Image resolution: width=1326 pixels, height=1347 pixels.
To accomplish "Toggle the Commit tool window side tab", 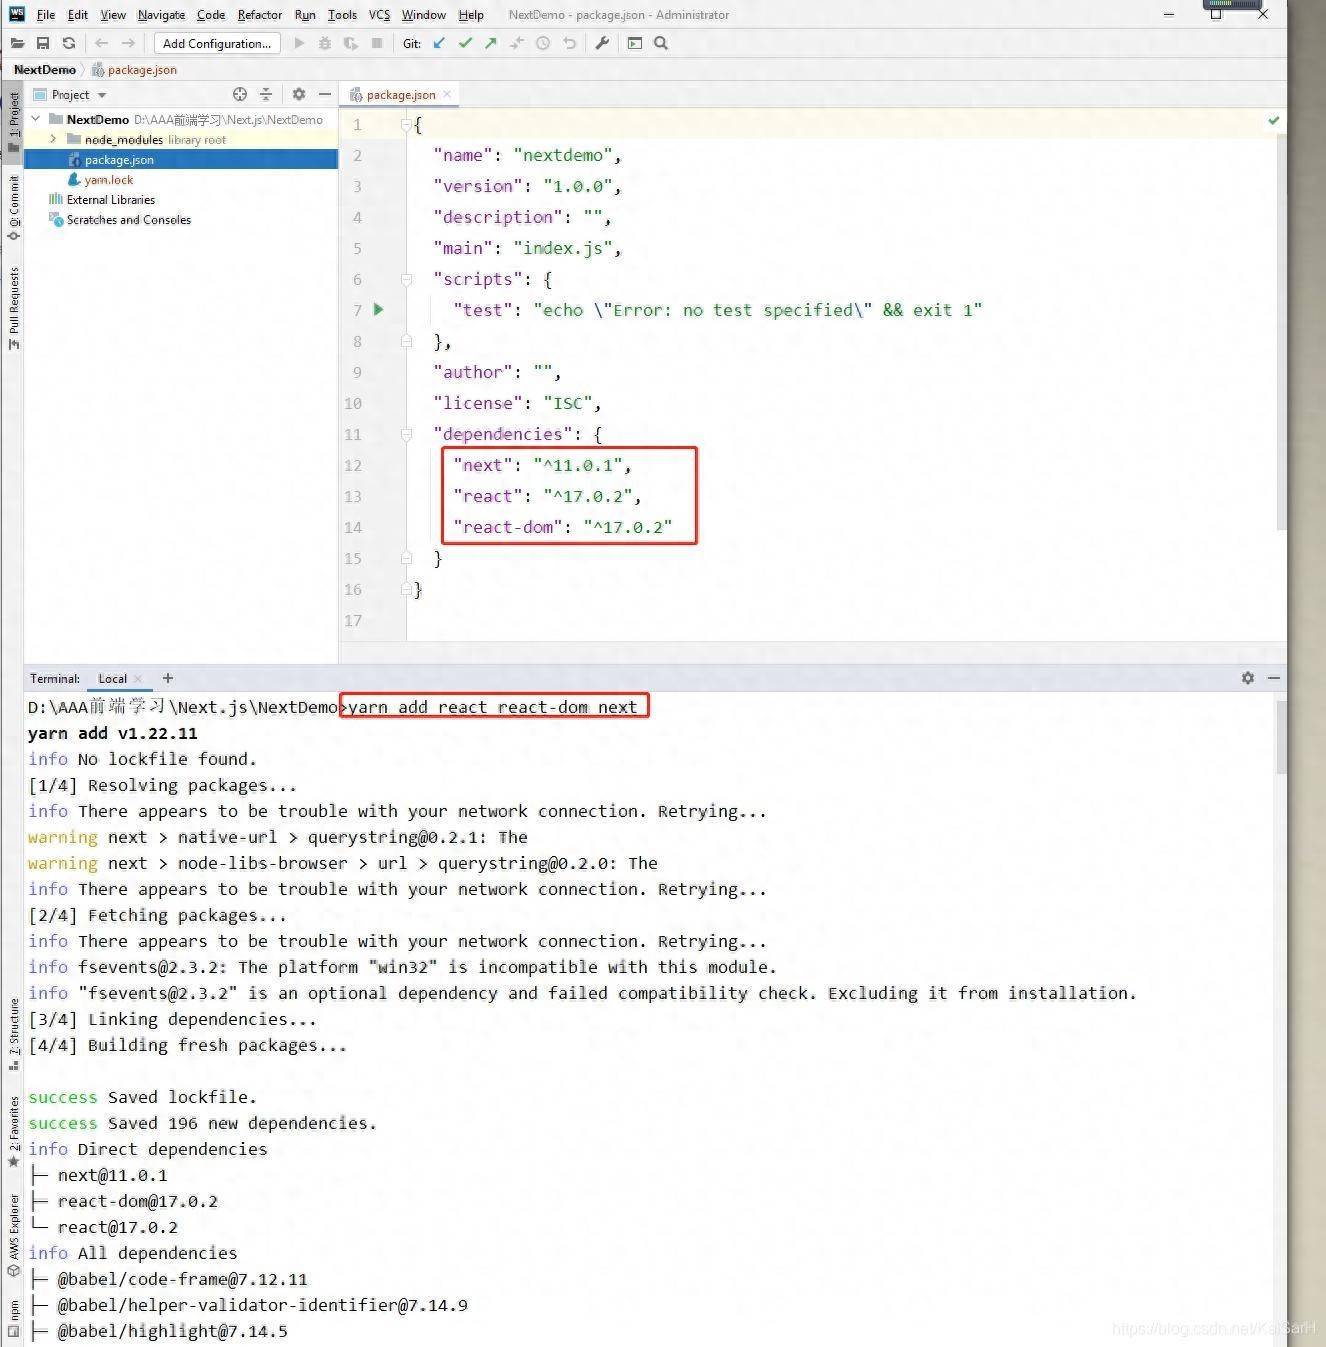I will coord(13,207).
